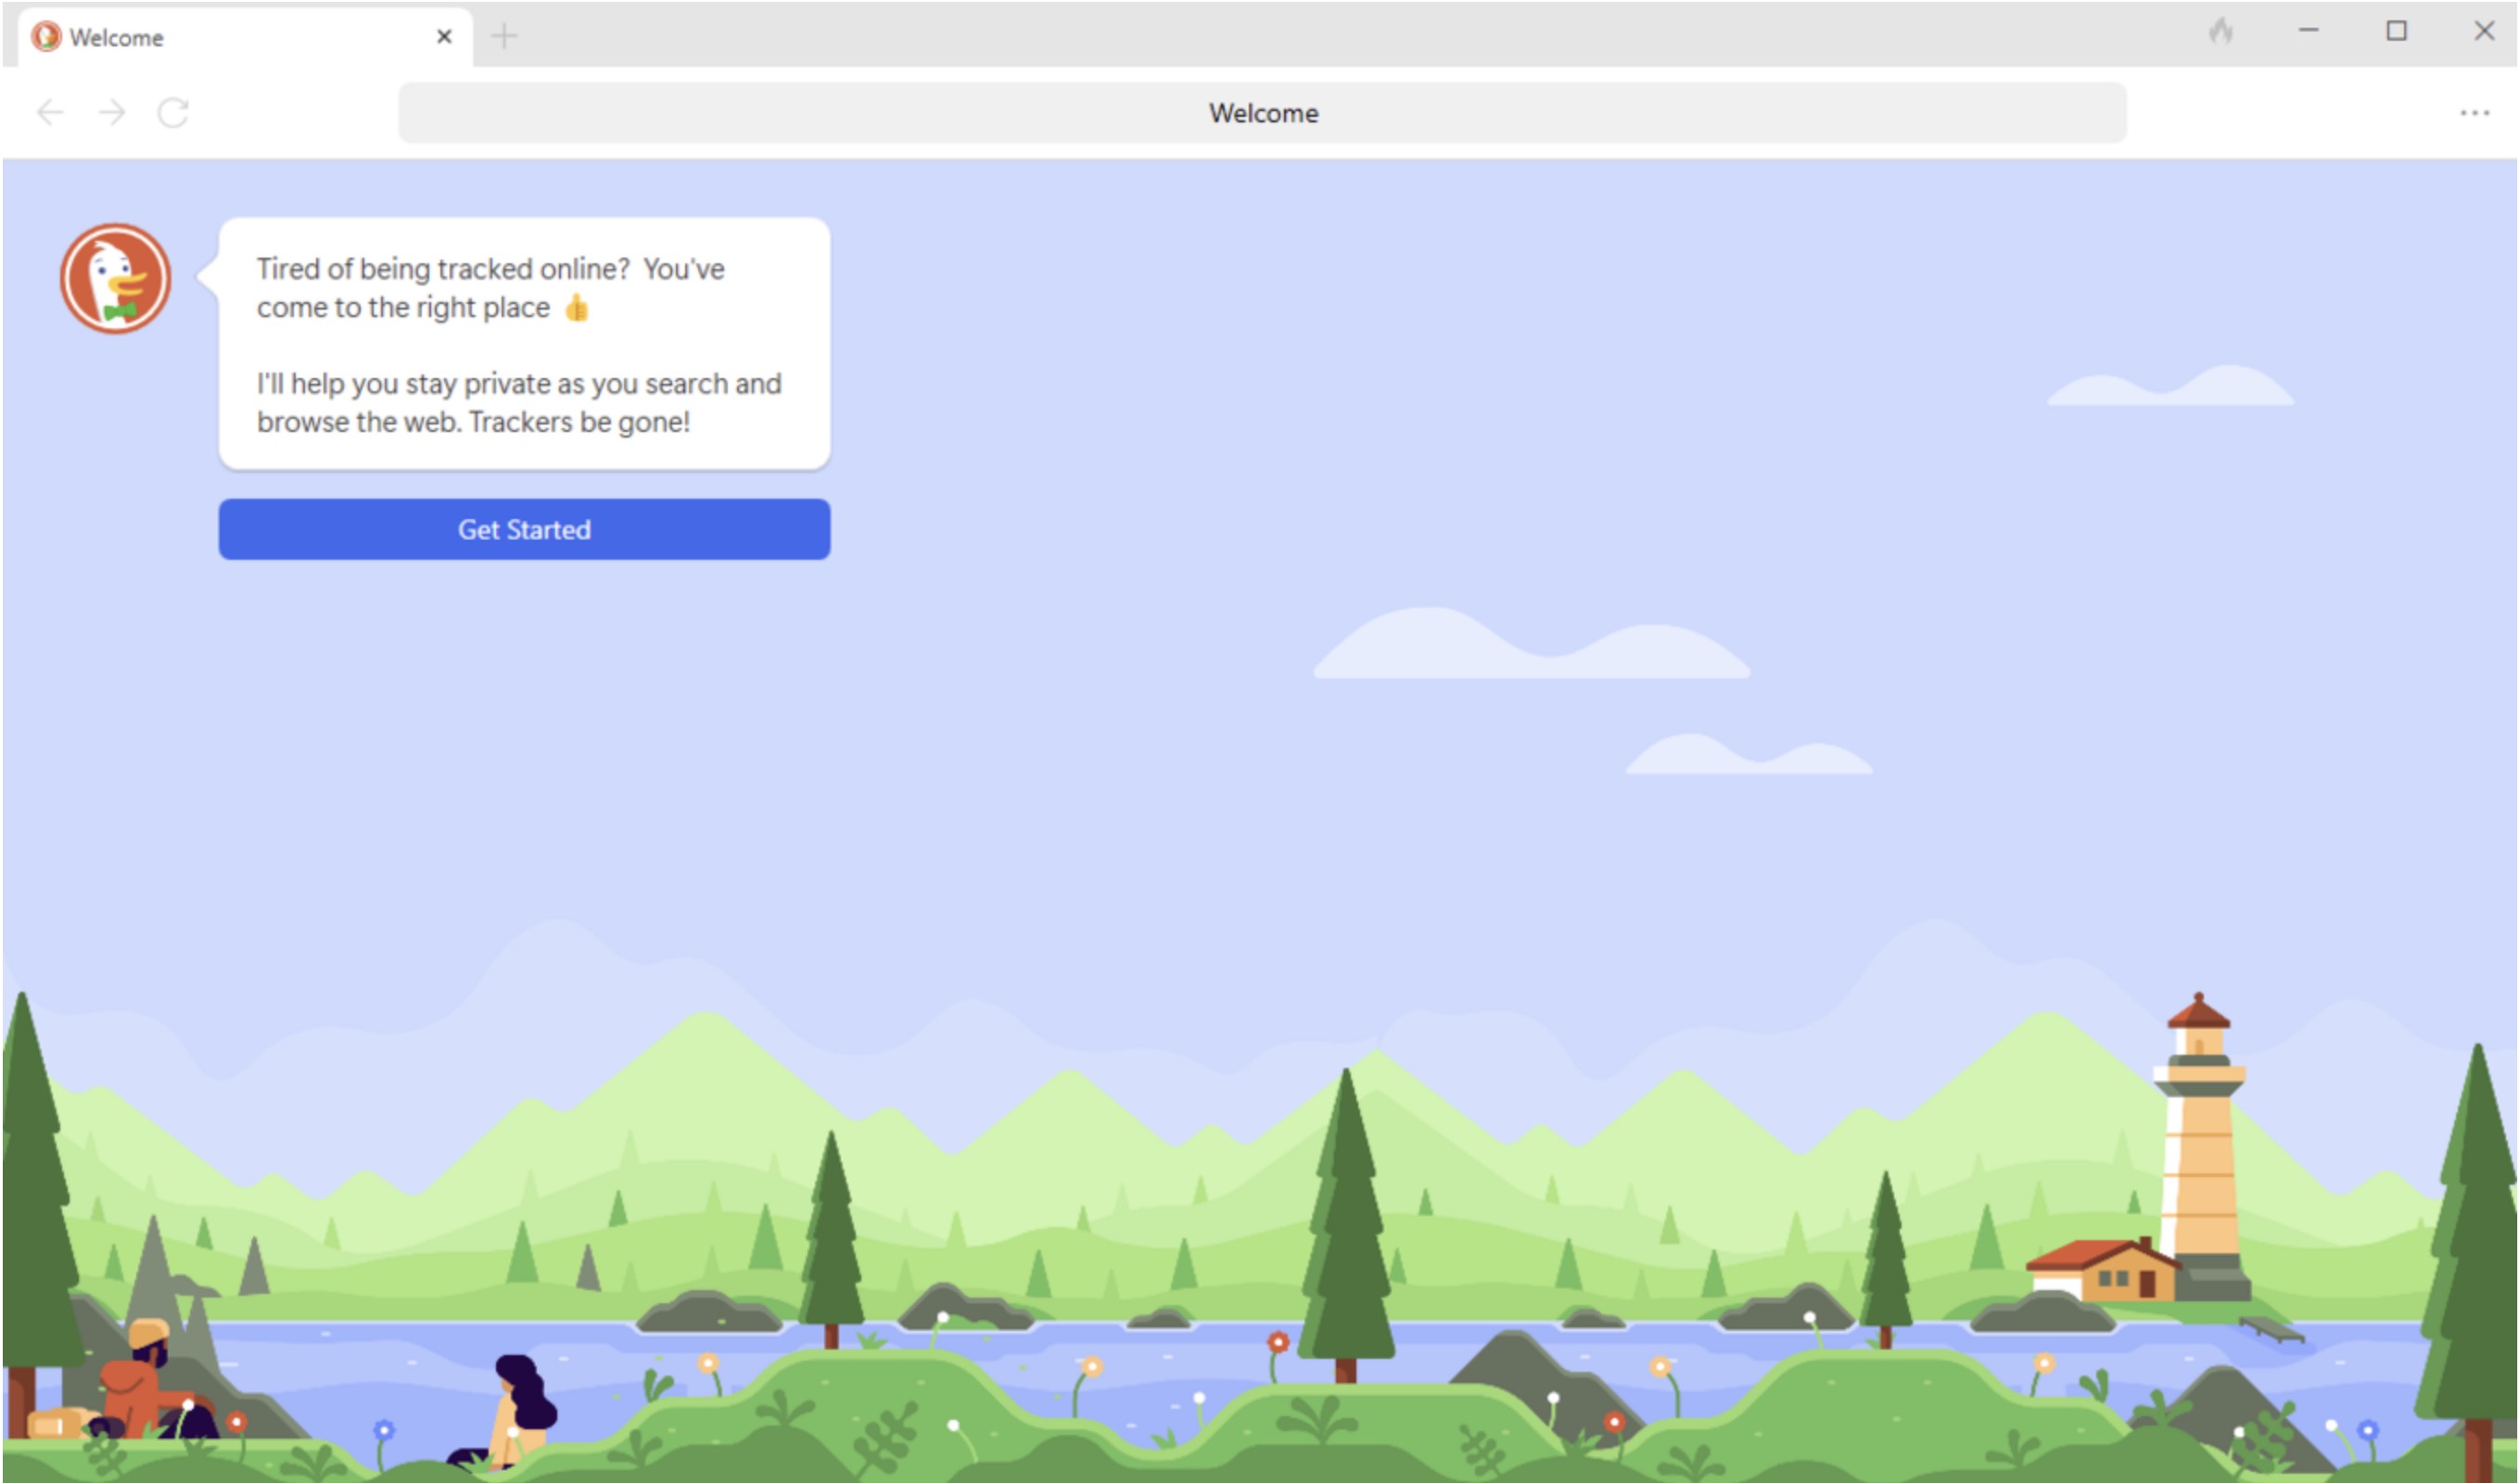Viewport: 2520px width, 1483px height.
Task: Click the DuckDuckGo favicon on the tab
Action: [x=45, y=37]
